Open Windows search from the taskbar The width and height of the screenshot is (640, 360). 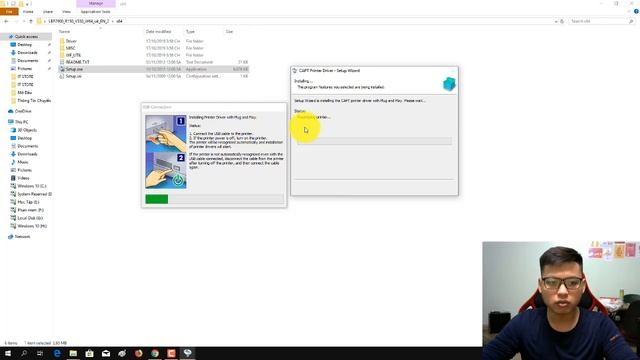tap(24, 353)
